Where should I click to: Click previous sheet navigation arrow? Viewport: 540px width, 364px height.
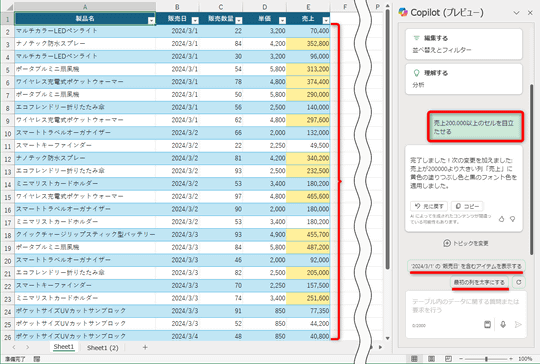tap(14, 347)
